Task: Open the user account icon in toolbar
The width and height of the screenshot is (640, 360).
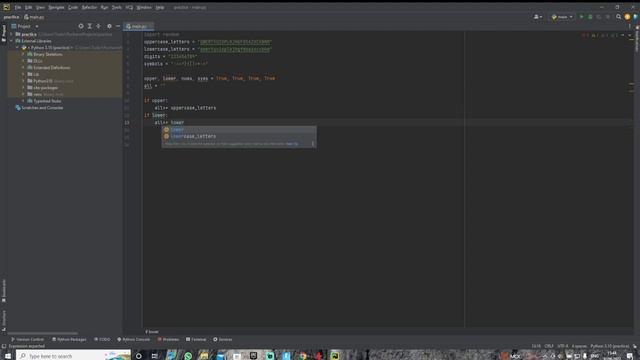Action: click(x=538, y=17)
